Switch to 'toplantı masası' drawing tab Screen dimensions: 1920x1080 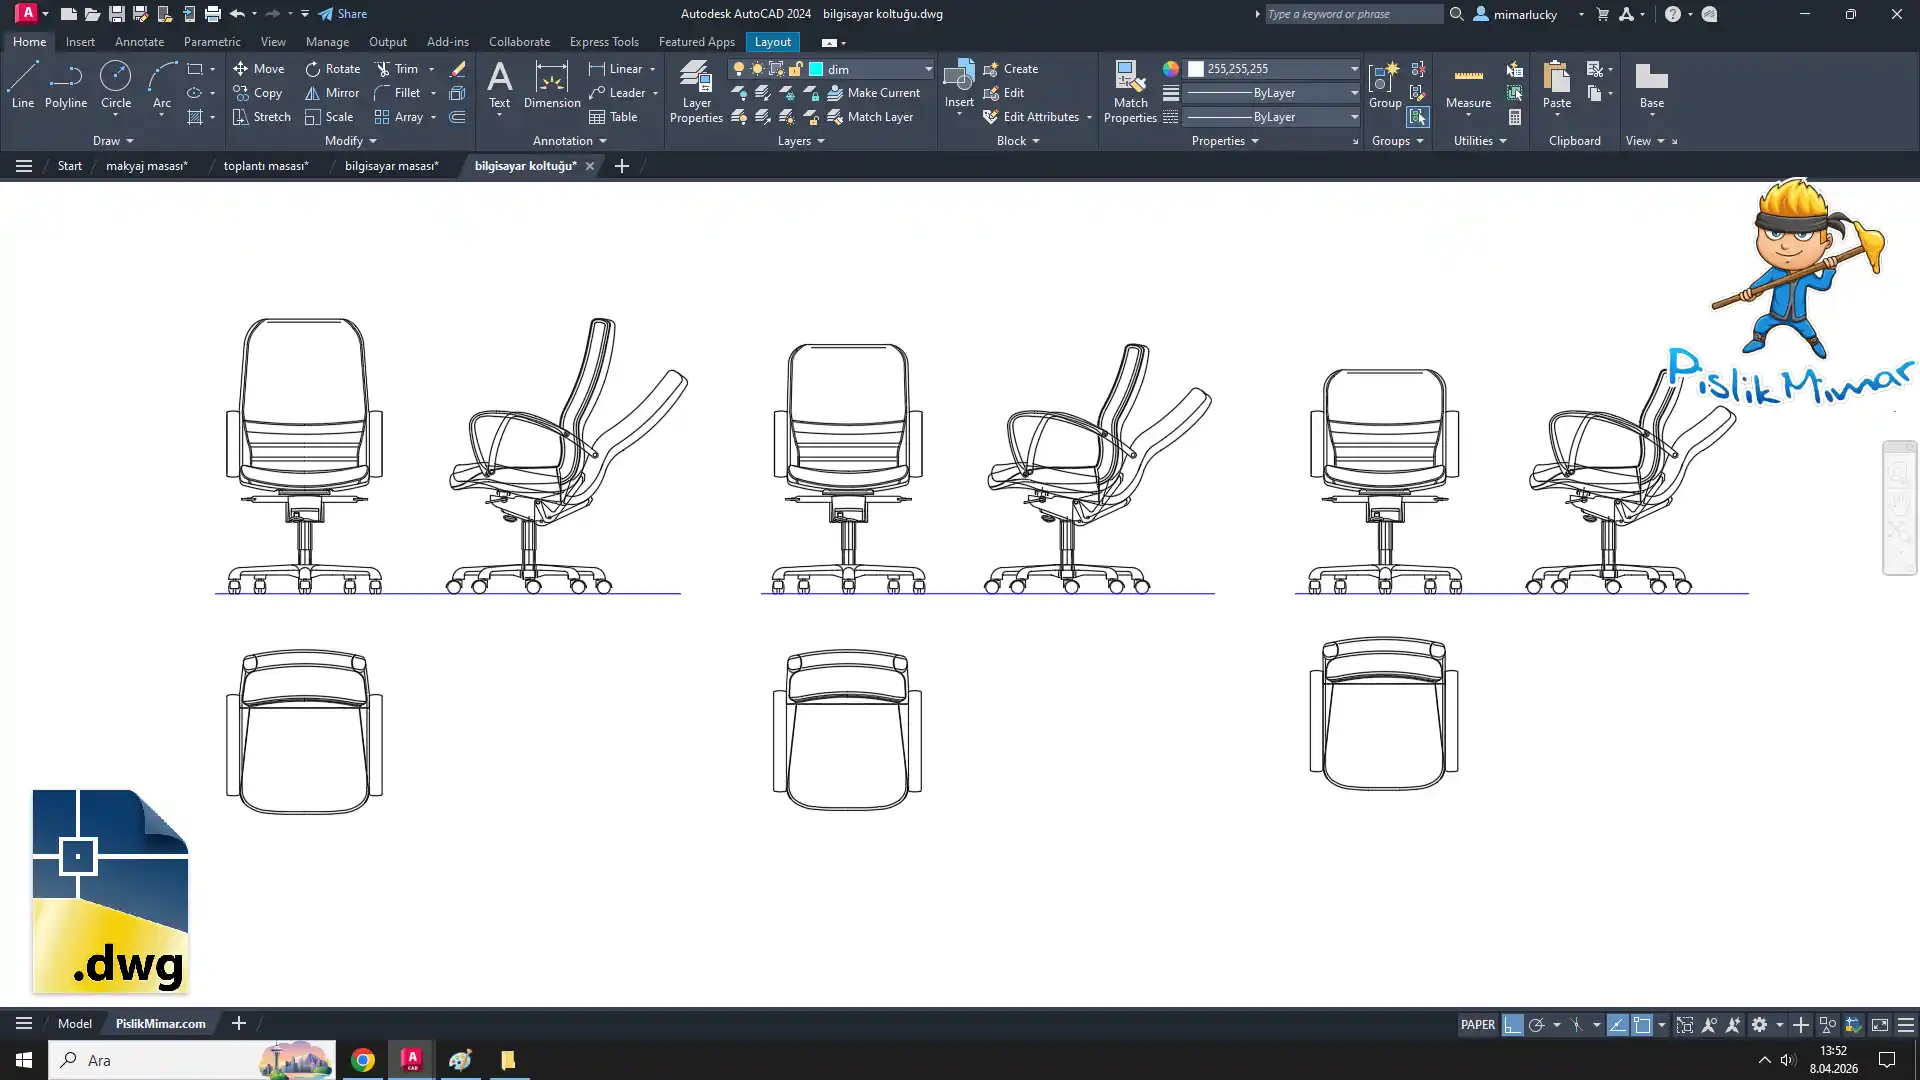point(266,166)
